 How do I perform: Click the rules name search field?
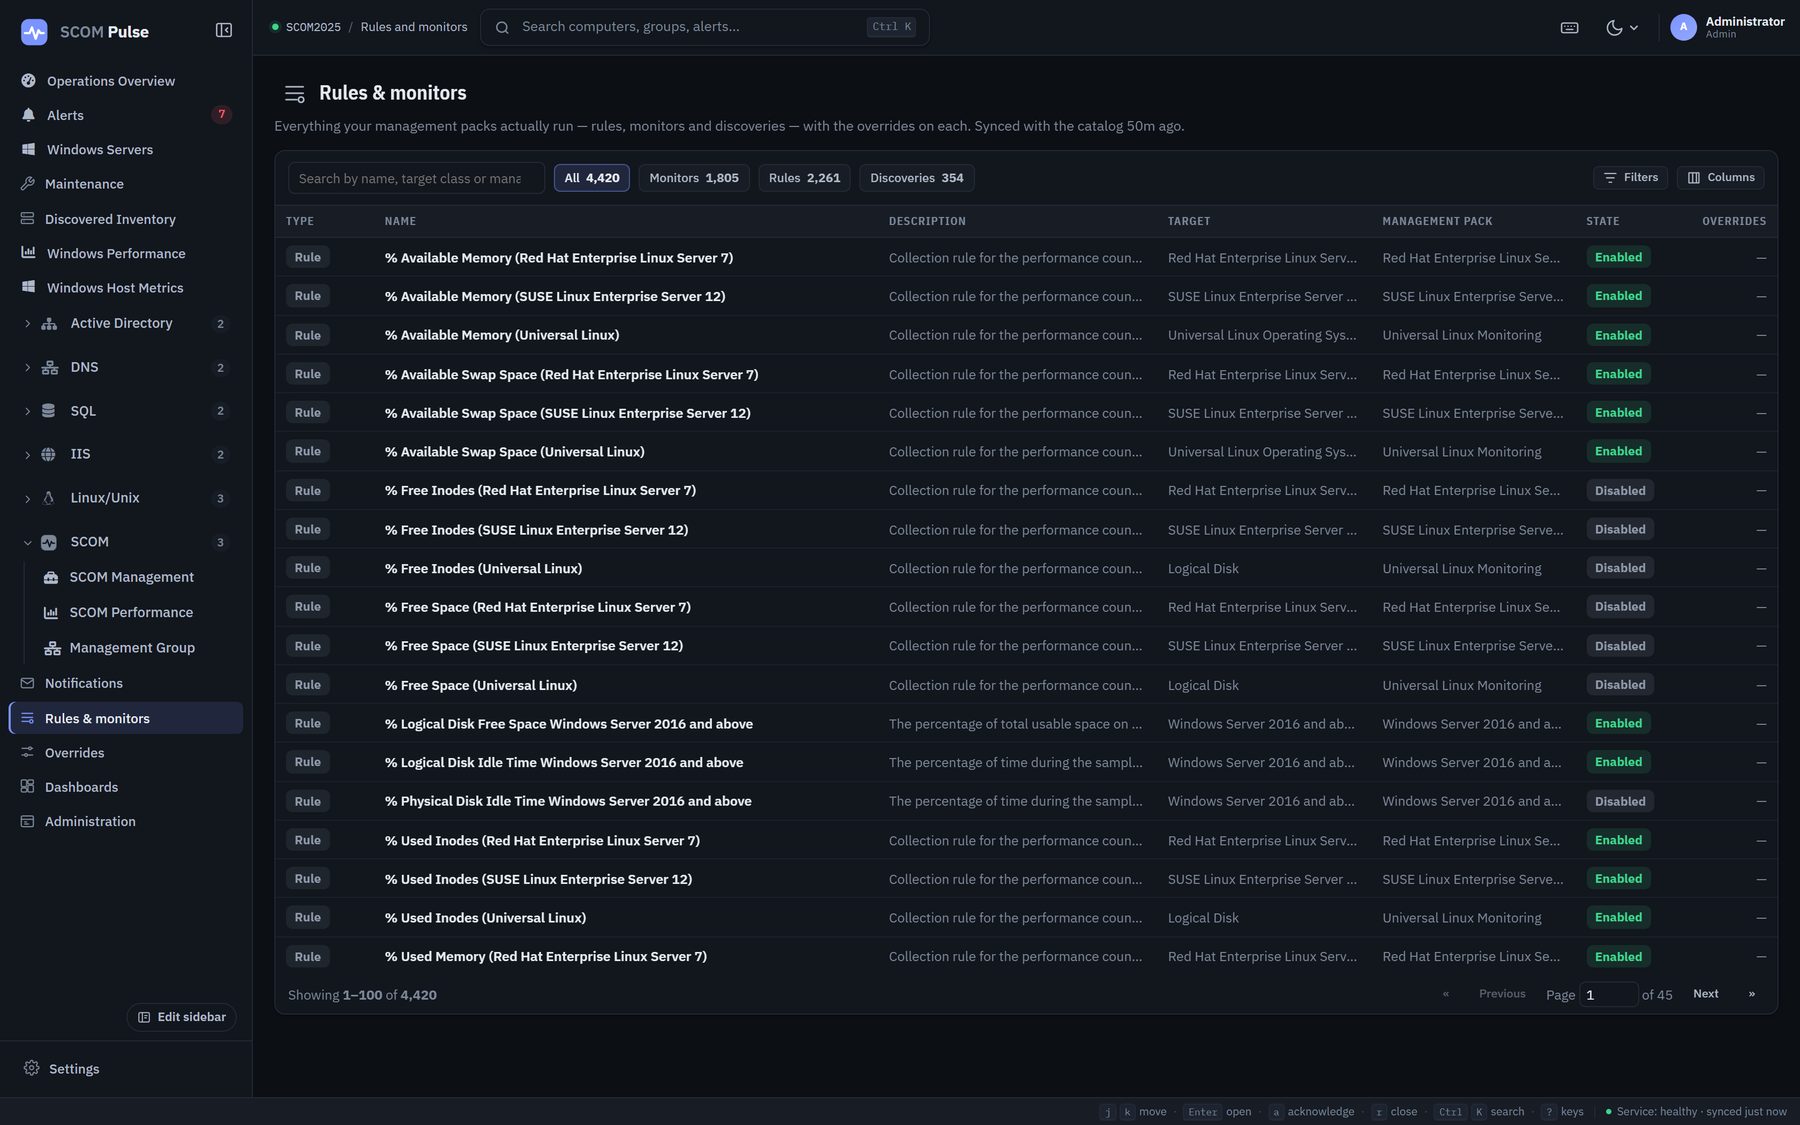point(416,178)
